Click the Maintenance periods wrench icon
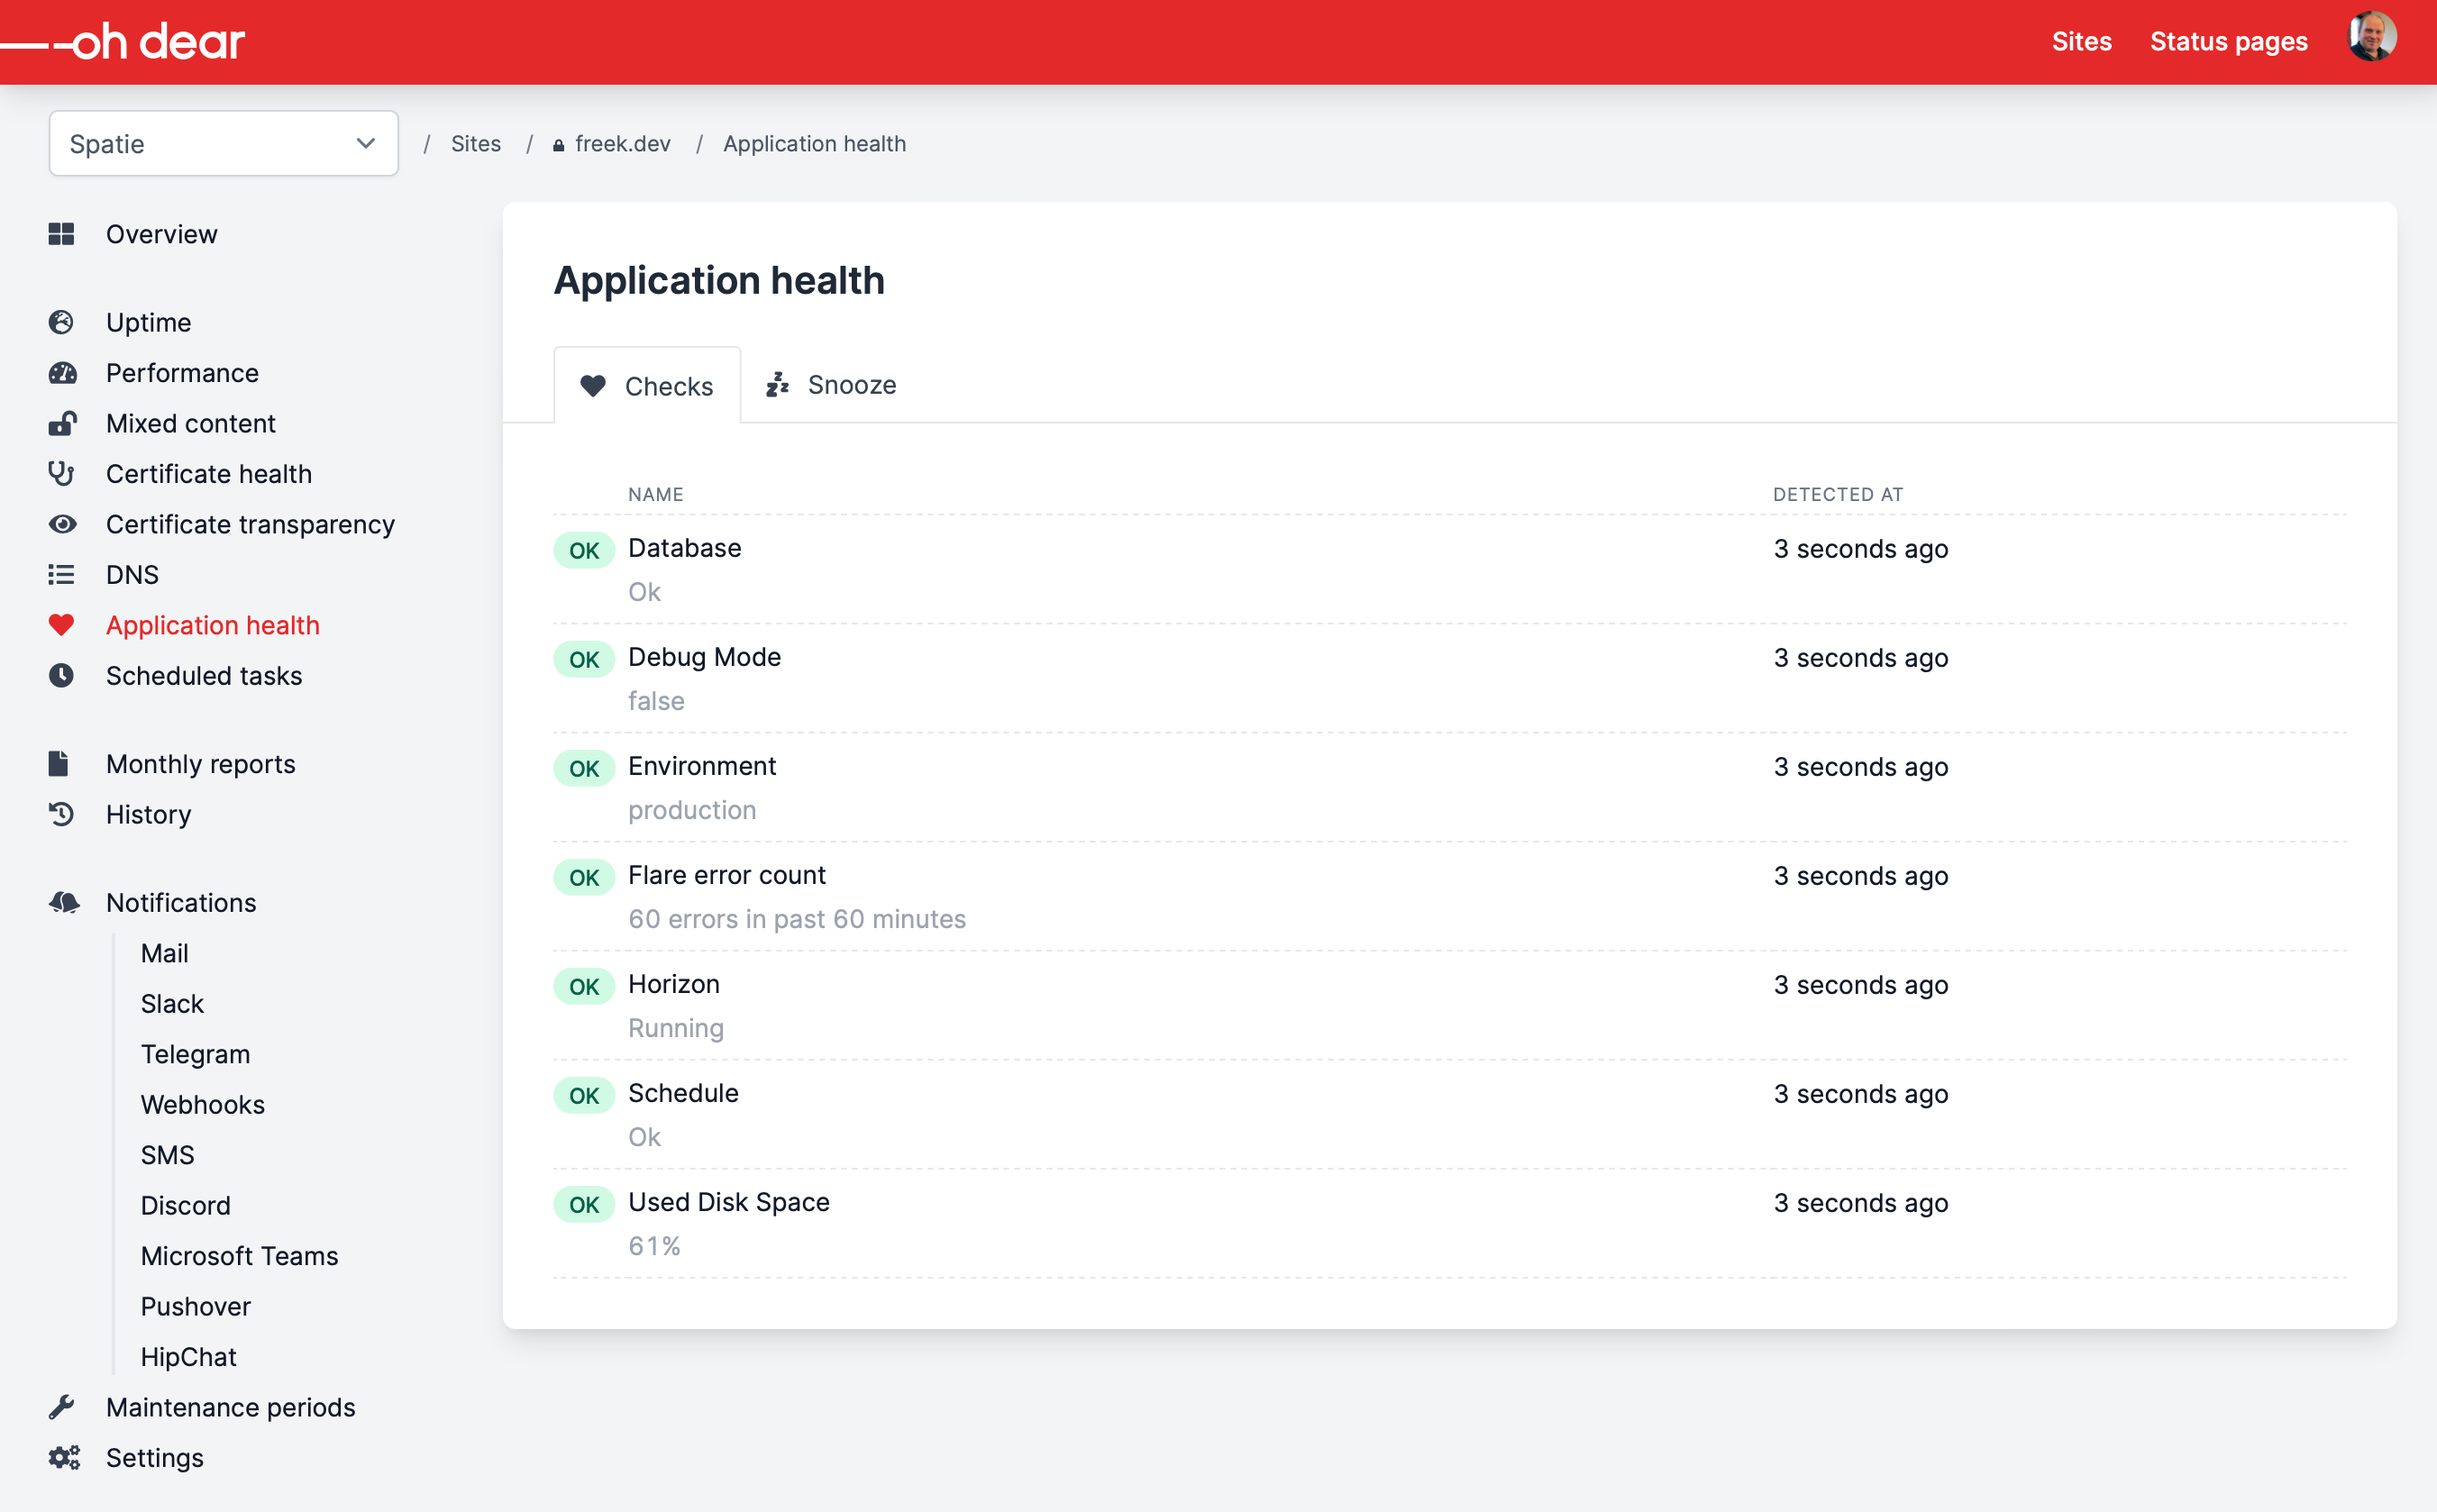This screenshot has width=2437, height=1512. point(62,1407)
